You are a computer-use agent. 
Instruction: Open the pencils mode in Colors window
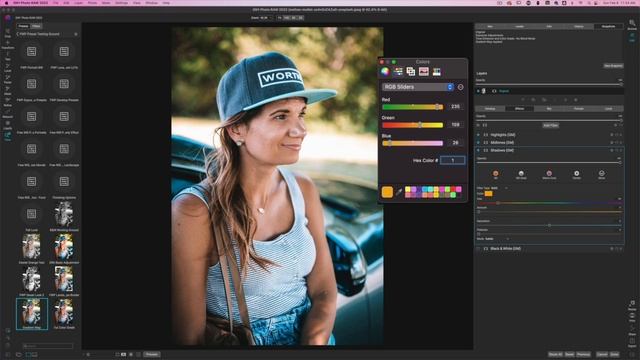point(436,72)
